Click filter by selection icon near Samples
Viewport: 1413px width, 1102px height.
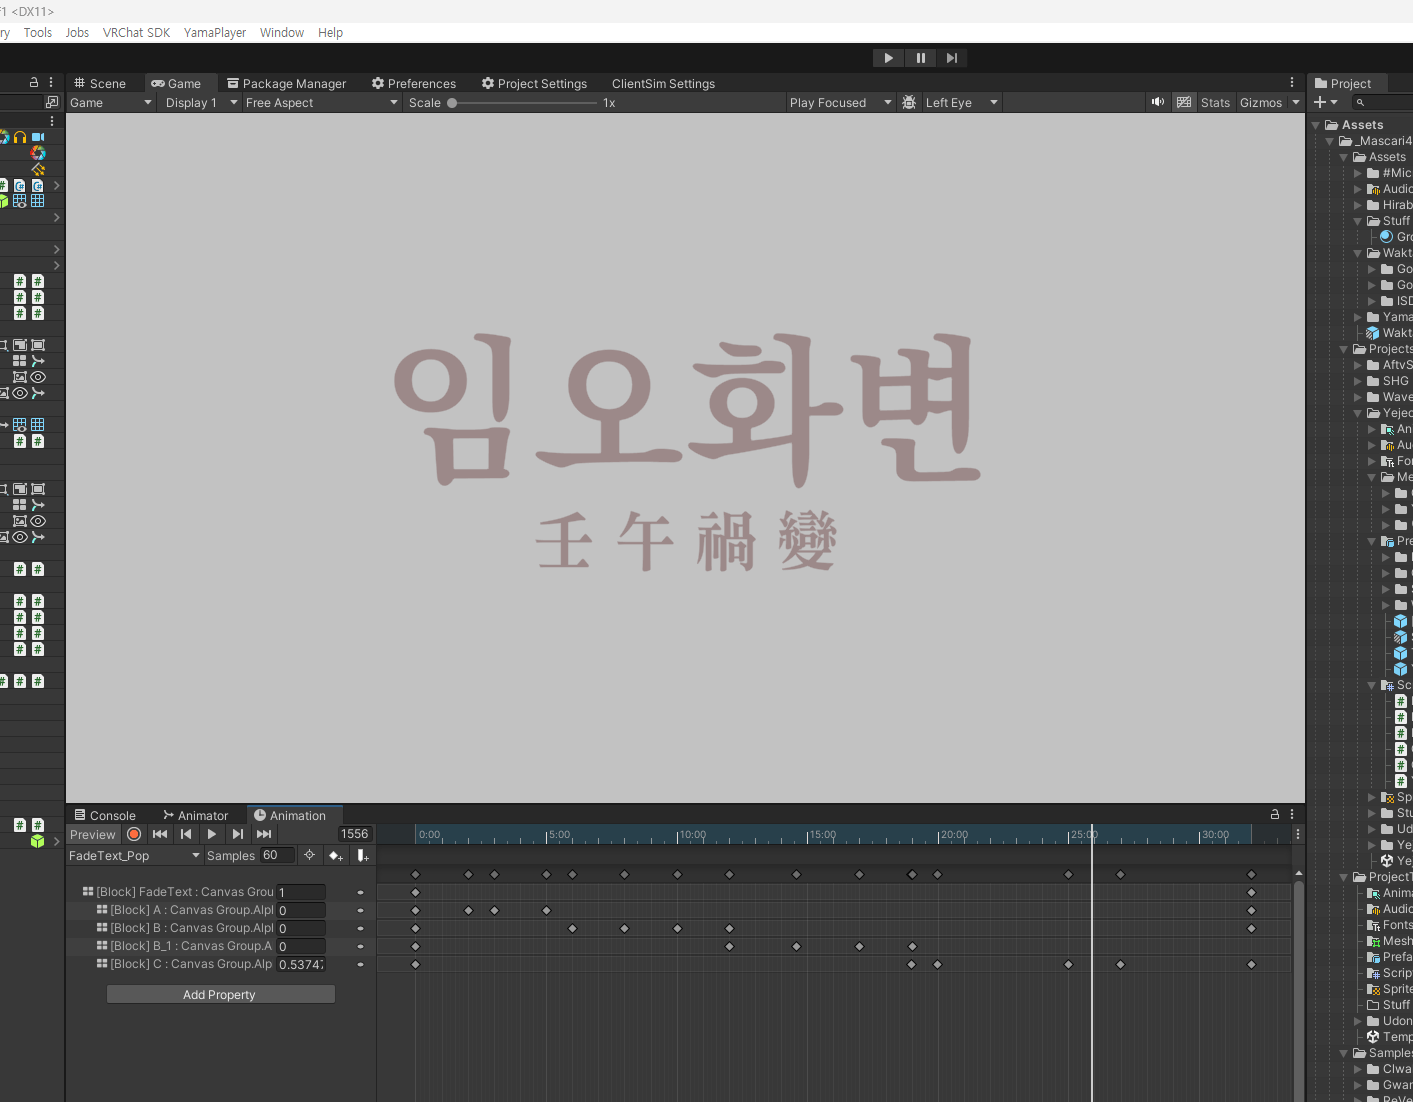pyautogui.click(x=309, y=855)
